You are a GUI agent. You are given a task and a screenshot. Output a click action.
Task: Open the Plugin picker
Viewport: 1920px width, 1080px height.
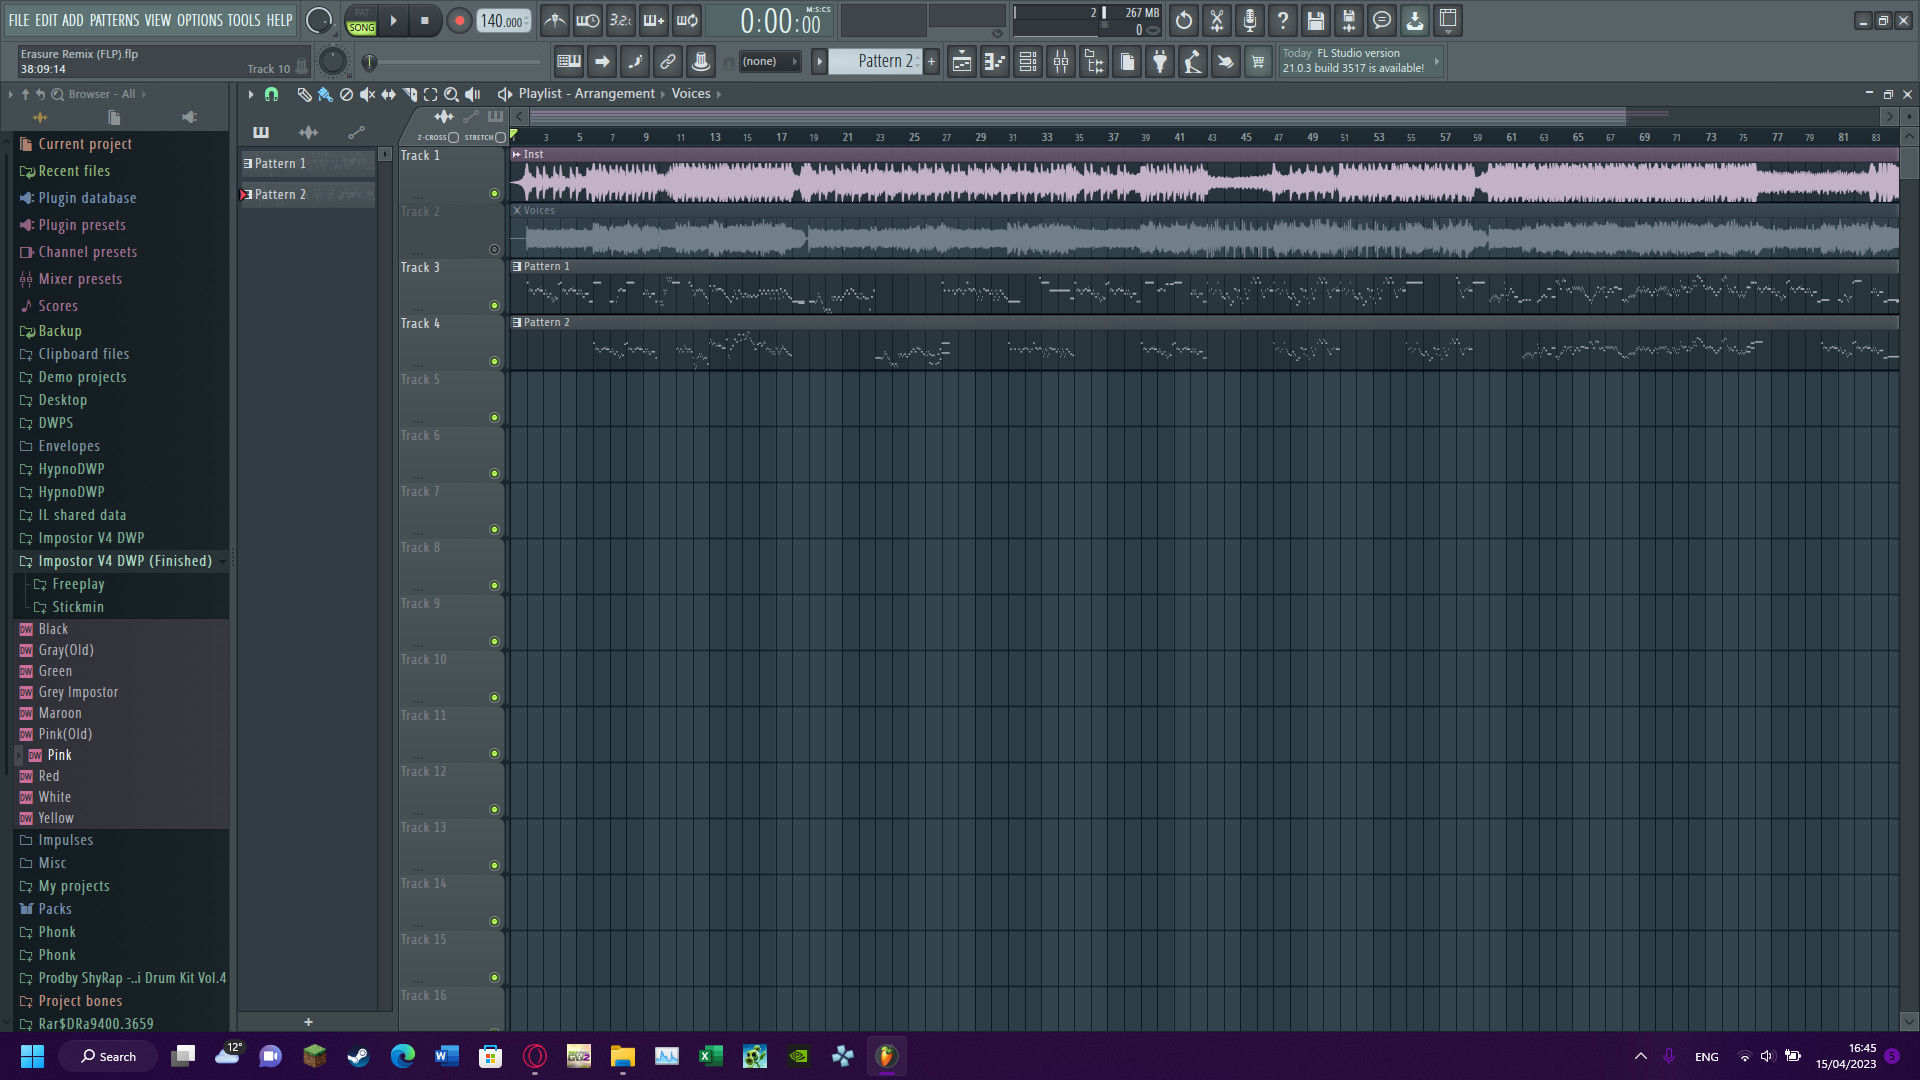point(1159,62)
